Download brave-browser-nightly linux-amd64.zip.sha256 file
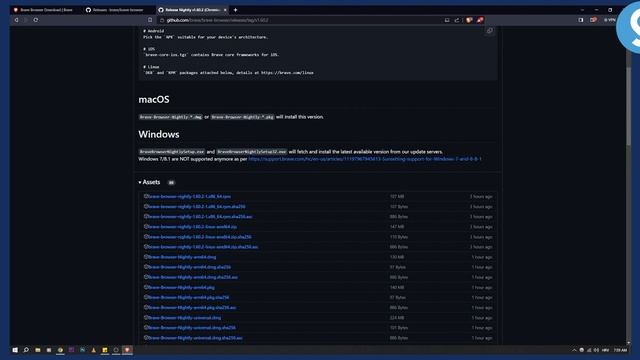Image resolution: width=640 pixels, height=360 pixels. tap(200, 237)
